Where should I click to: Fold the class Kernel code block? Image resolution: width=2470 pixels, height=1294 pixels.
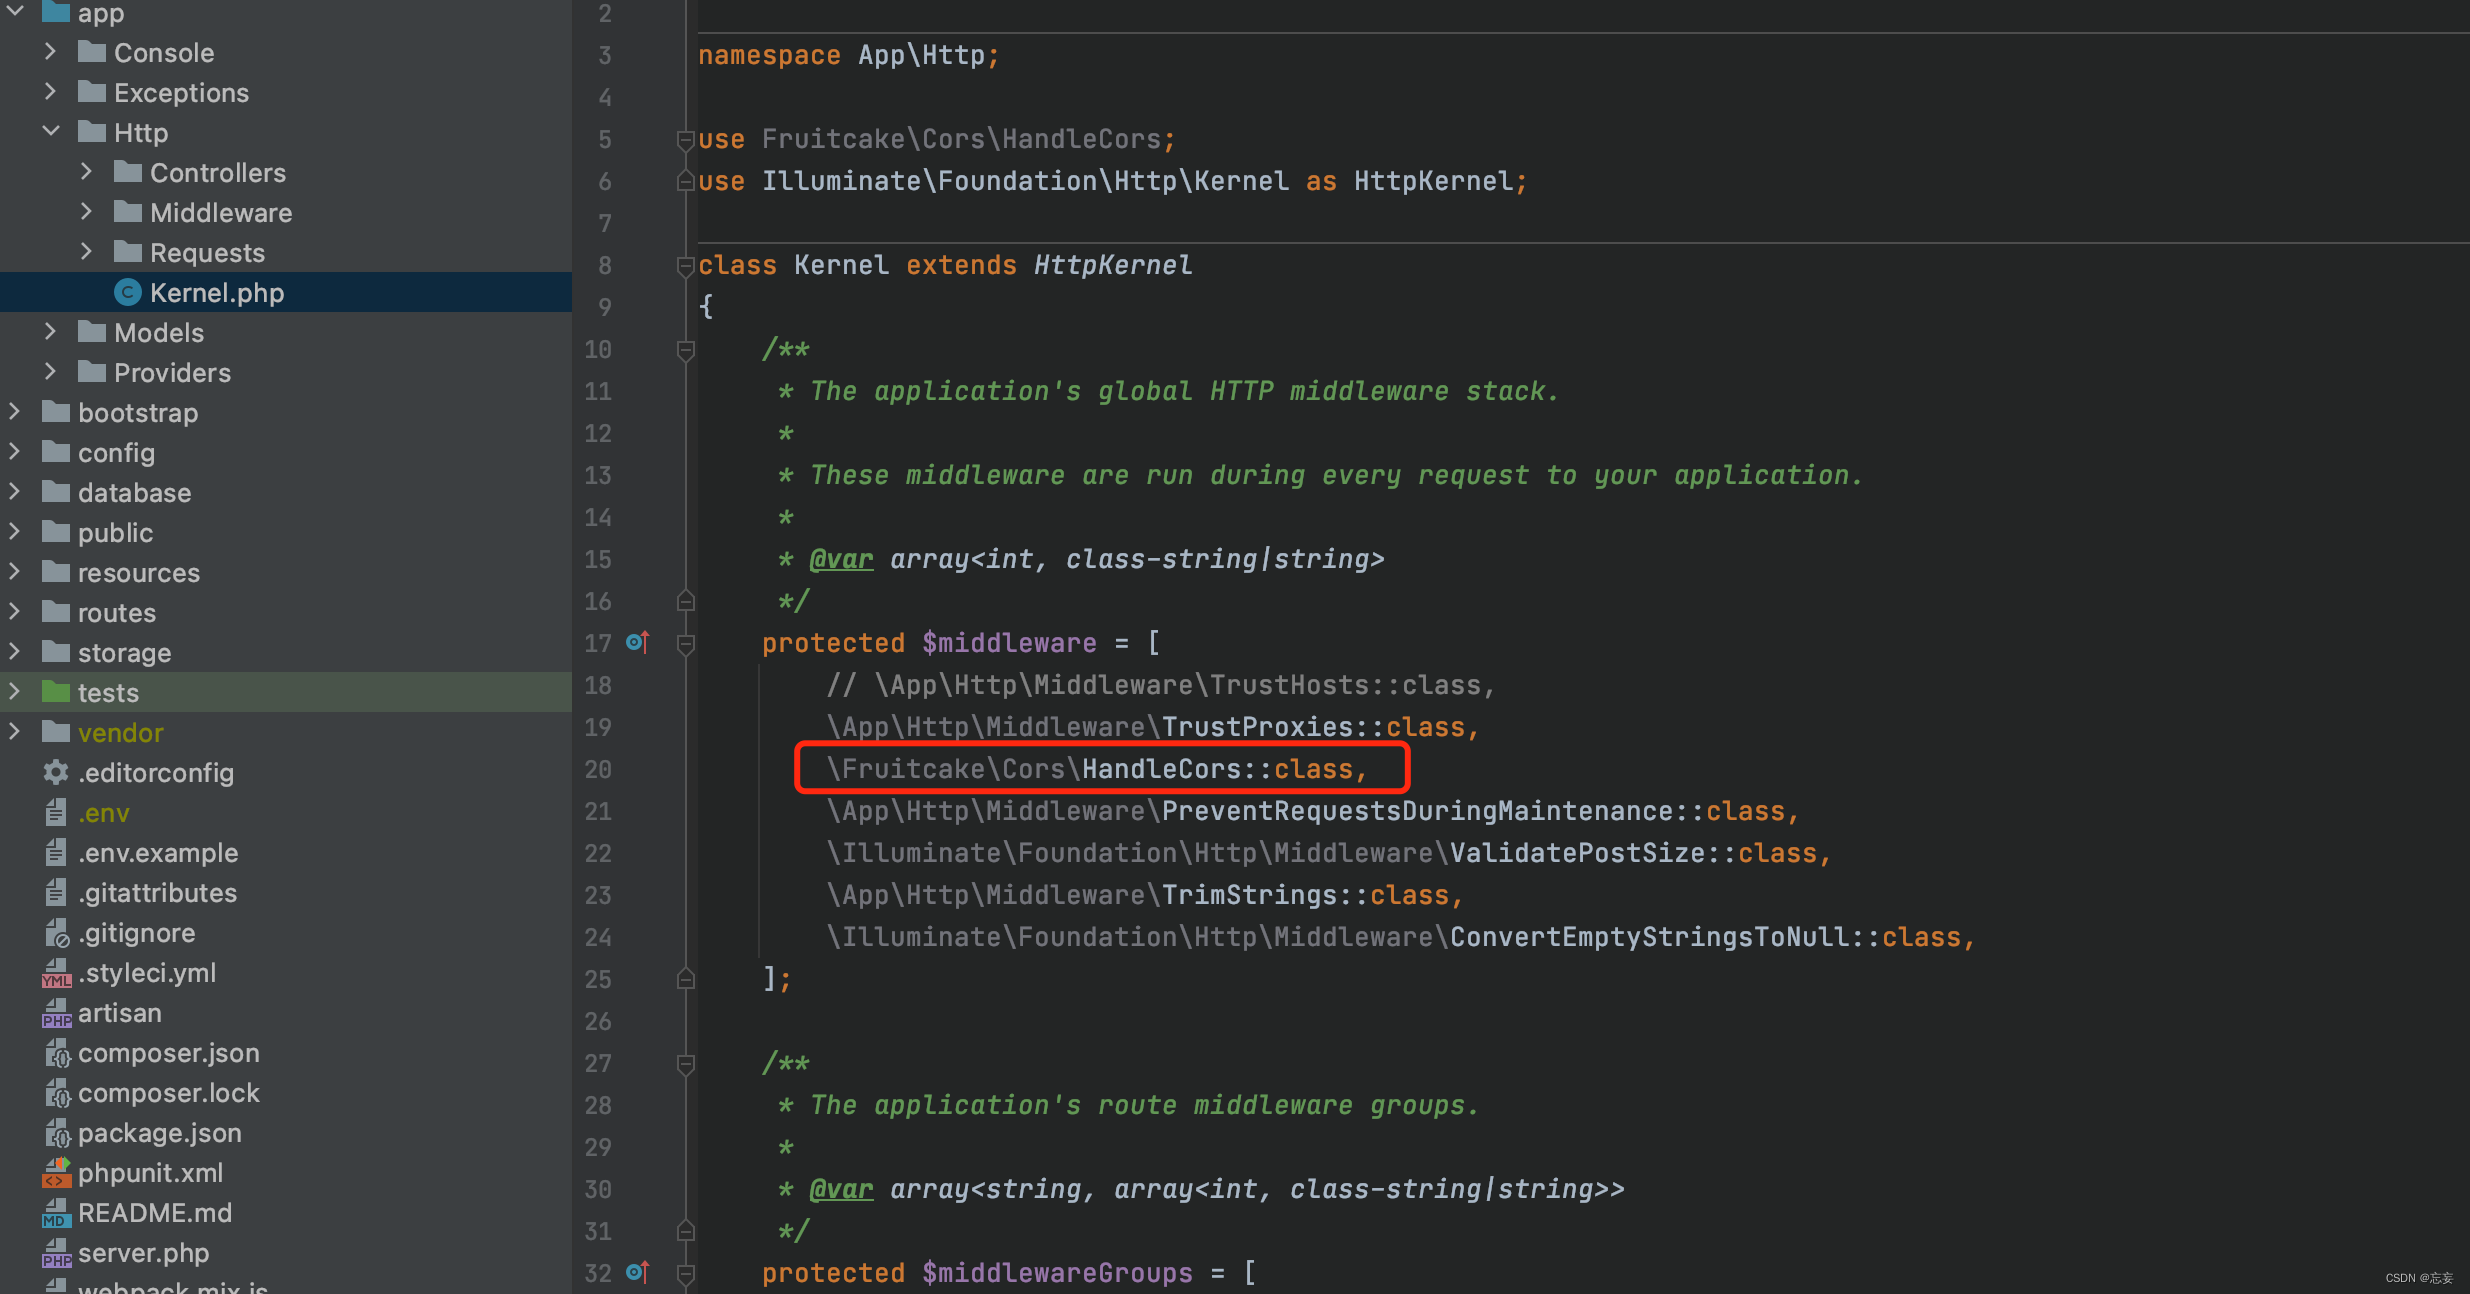point(686,266)
